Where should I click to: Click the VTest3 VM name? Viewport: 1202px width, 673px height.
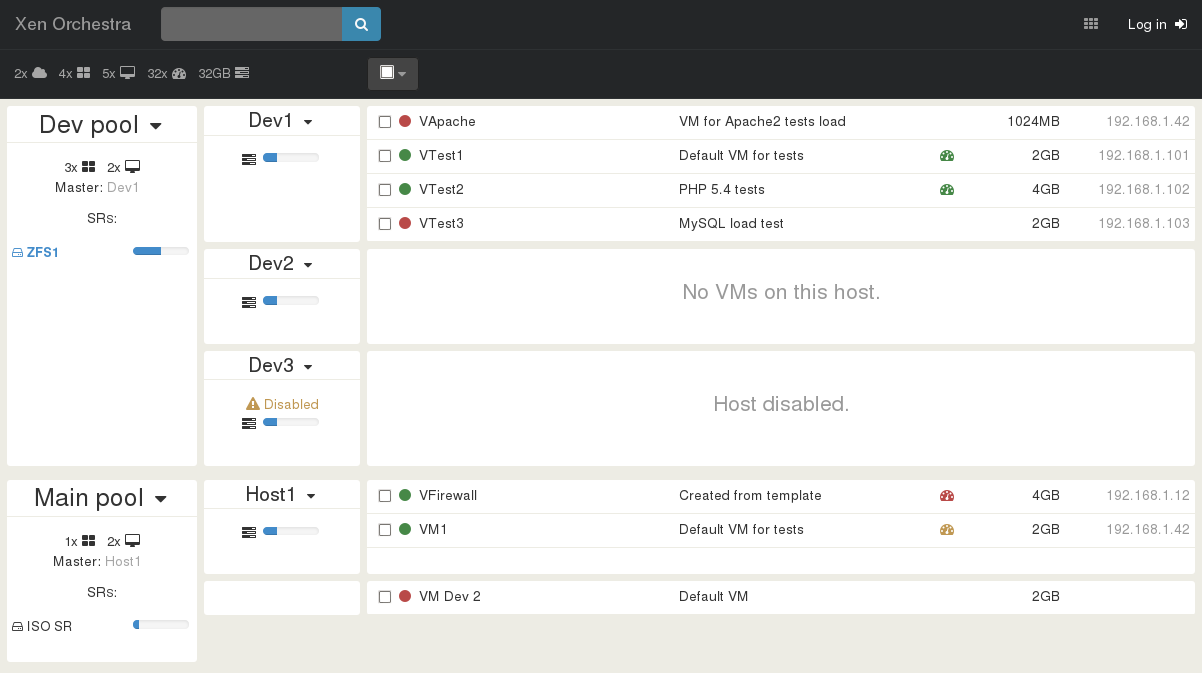click(441, 223)
